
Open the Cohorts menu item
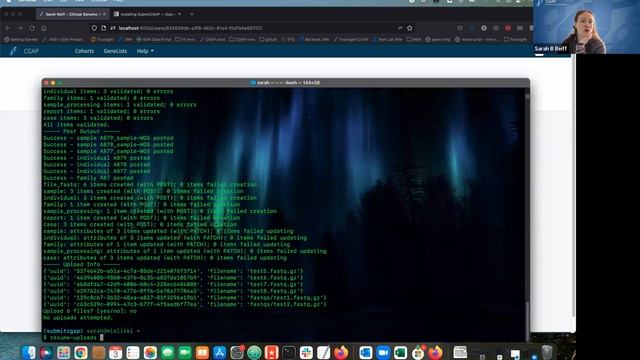tap(84, 51)
